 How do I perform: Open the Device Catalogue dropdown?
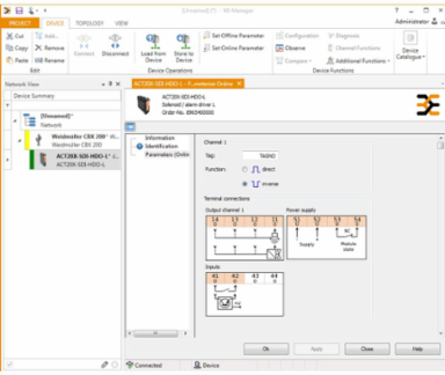[410, 46]
